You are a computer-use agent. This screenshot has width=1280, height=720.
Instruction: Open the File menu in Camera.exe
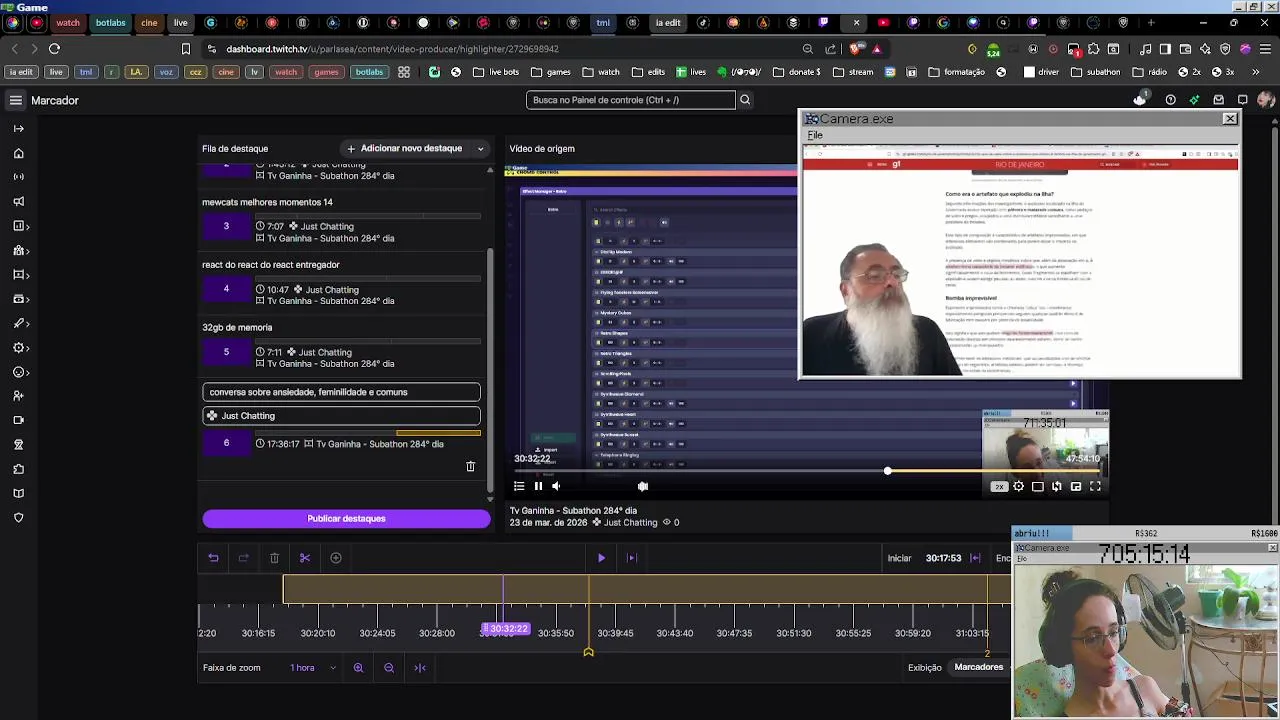point(815,135)
